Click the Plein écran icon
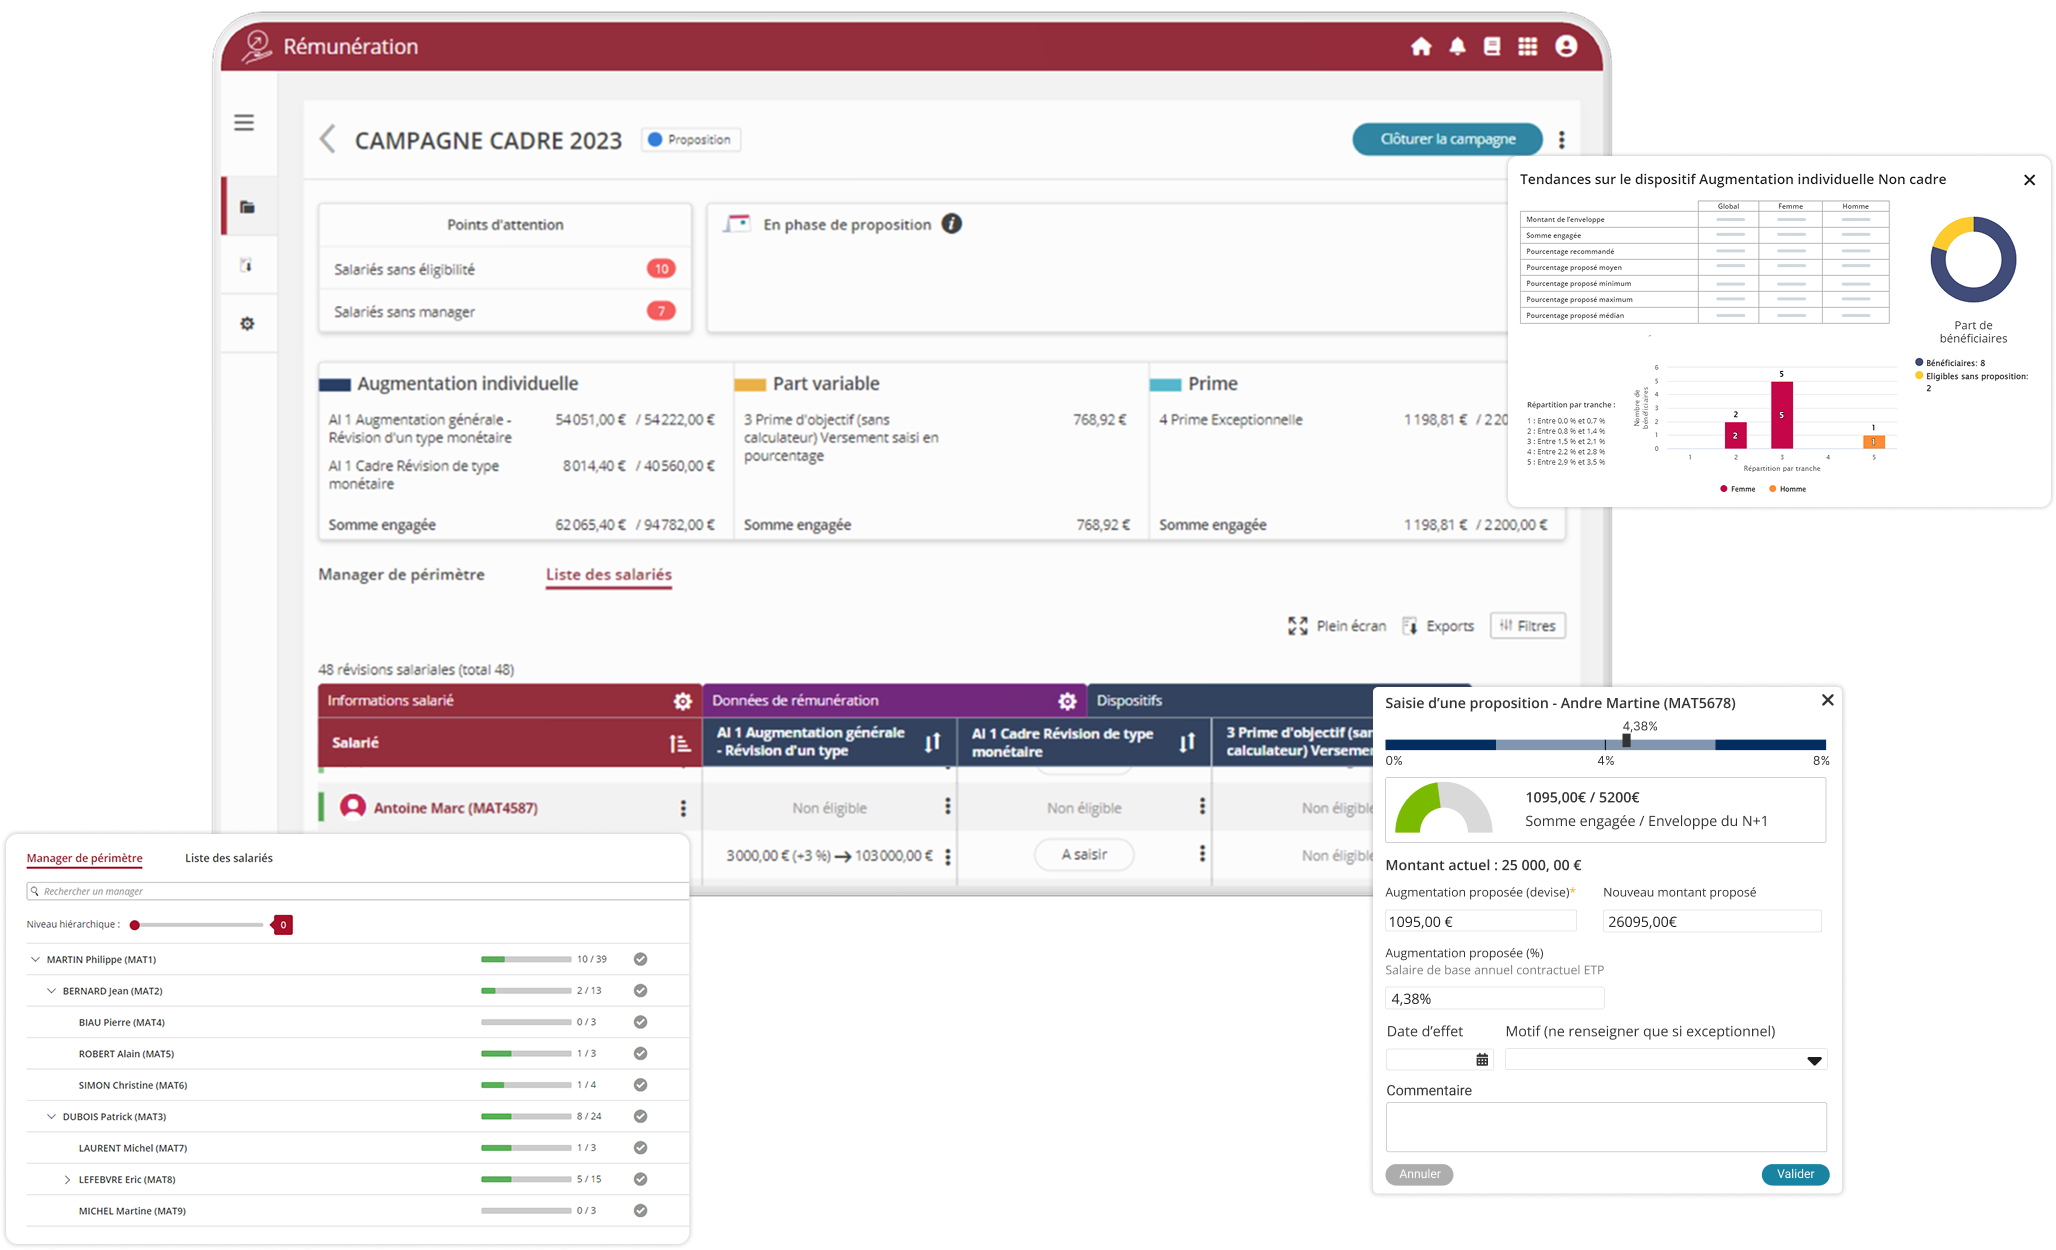Image resolution: width=2056 pixels, height=1250 pixels. (1298, 626)
